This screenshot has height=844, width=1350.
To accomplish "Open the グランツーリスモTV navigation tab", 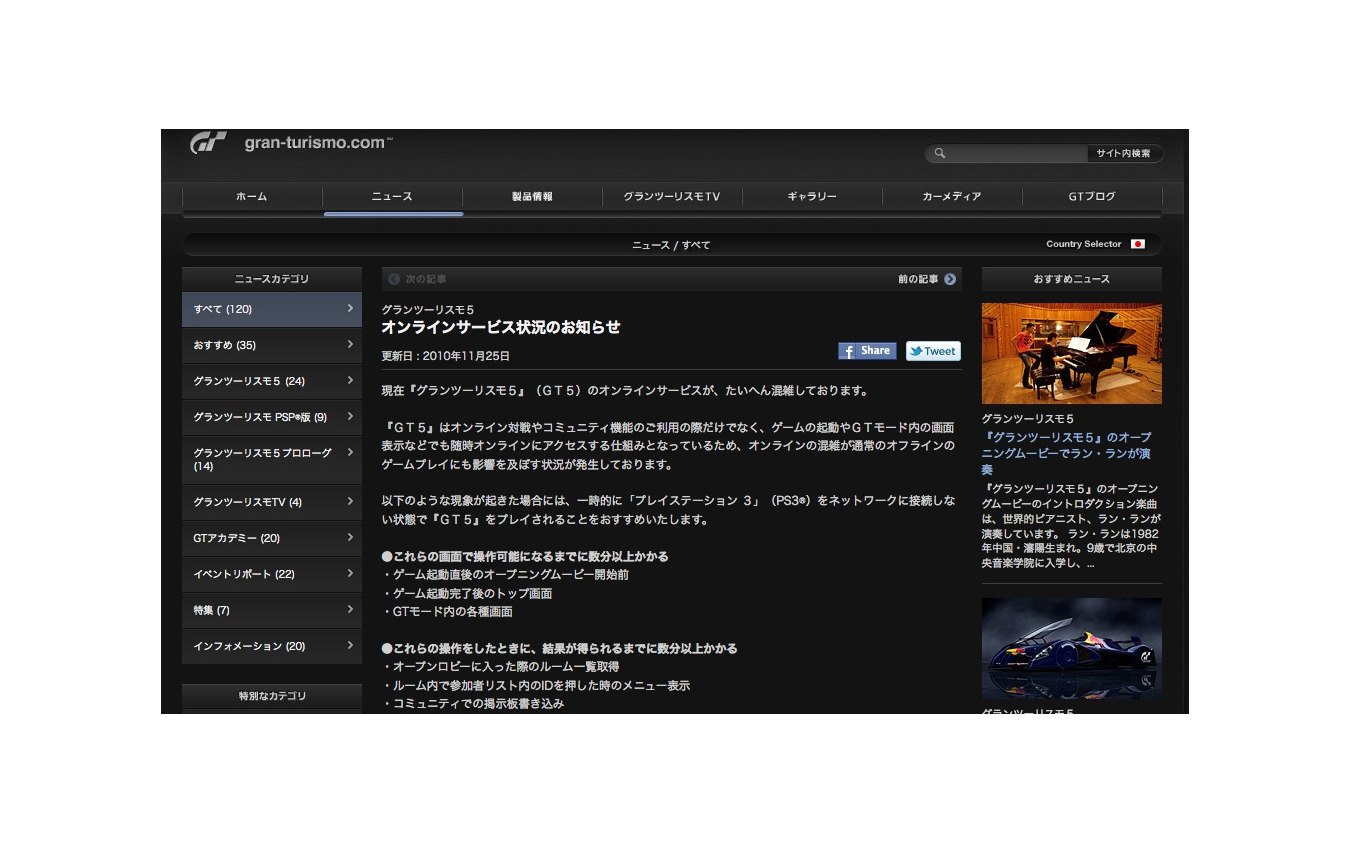I will (672, 197).
